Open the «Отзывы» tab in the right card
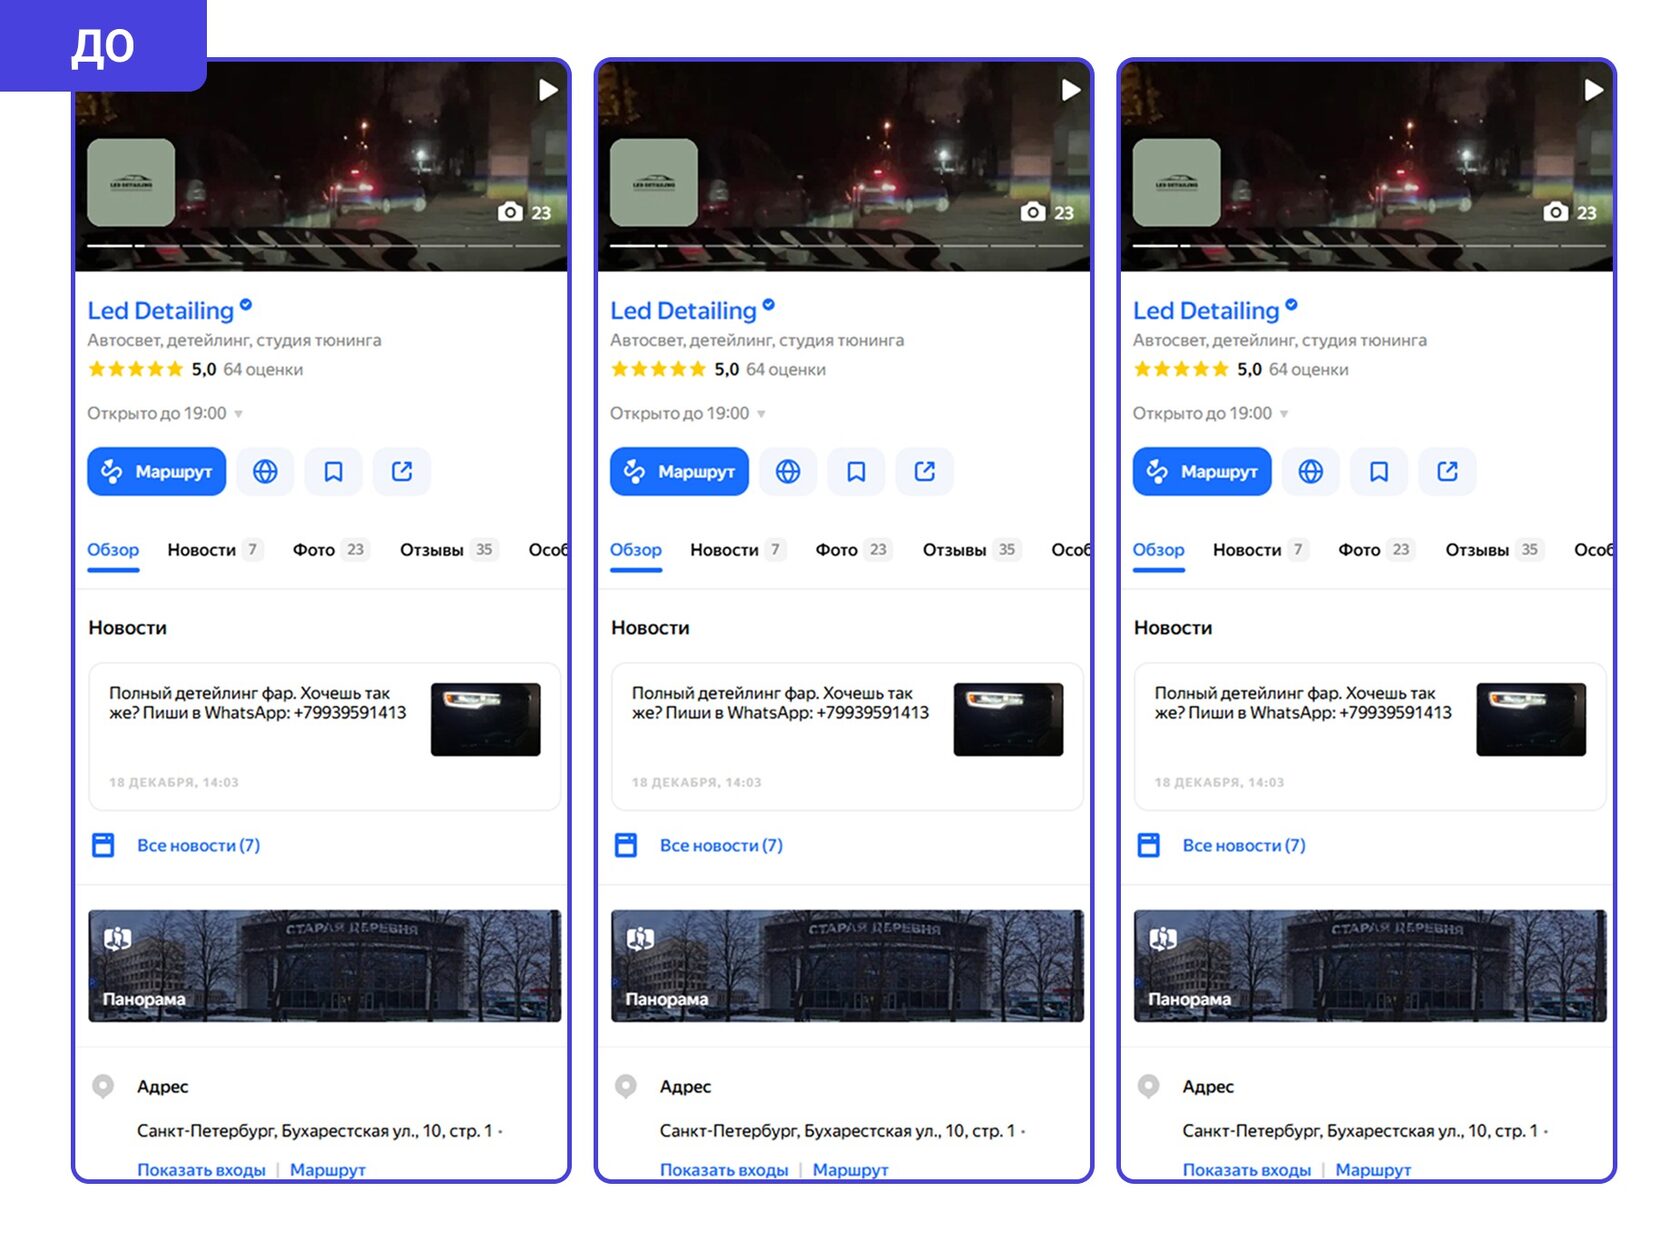 tap(1494, 550)
